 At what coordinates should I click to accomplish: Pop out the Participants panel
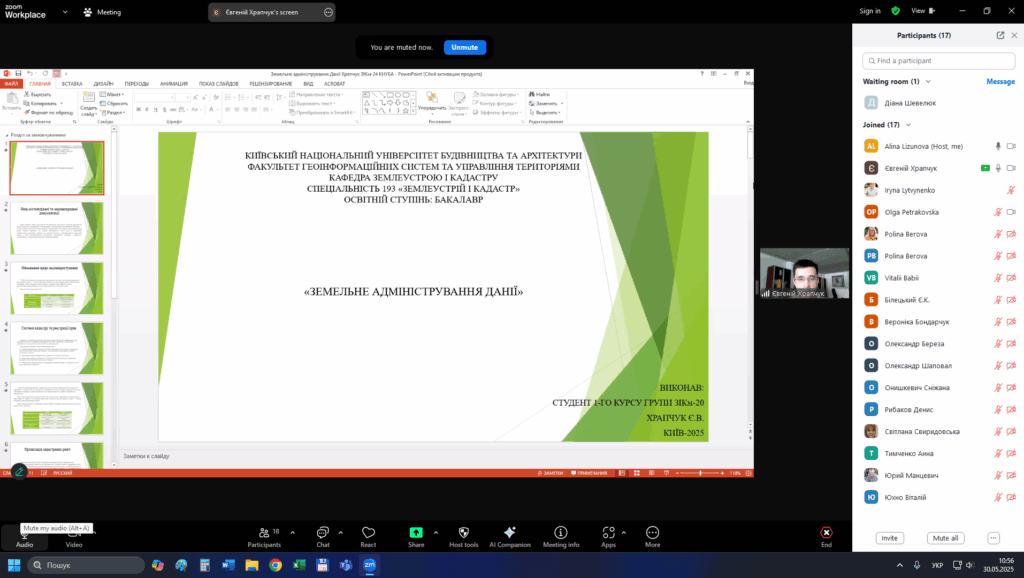click(x=1000, y=35)
